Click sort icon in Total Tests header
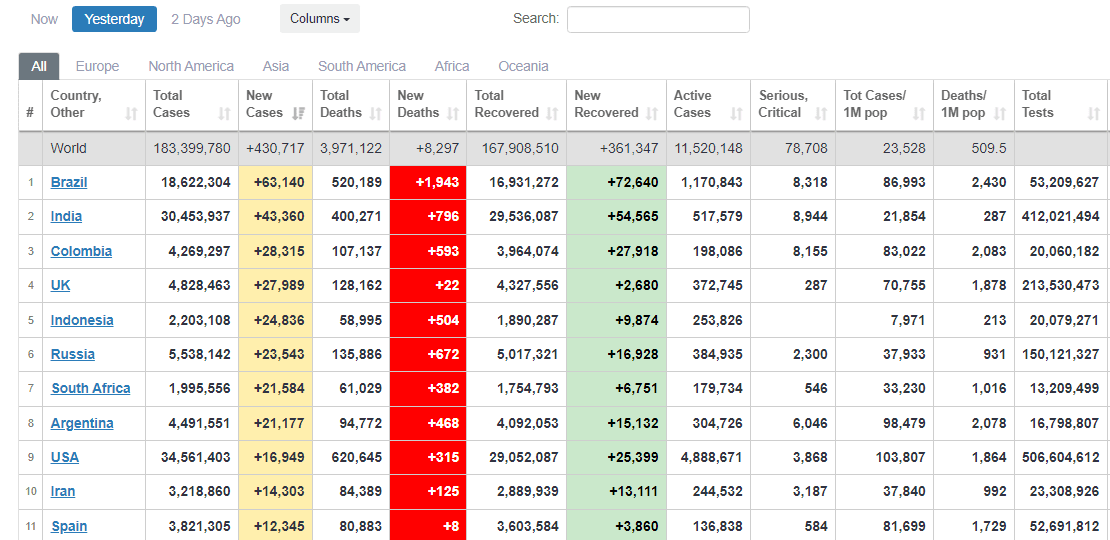This screenshot has width=1110, height=540. (1093, 114)
